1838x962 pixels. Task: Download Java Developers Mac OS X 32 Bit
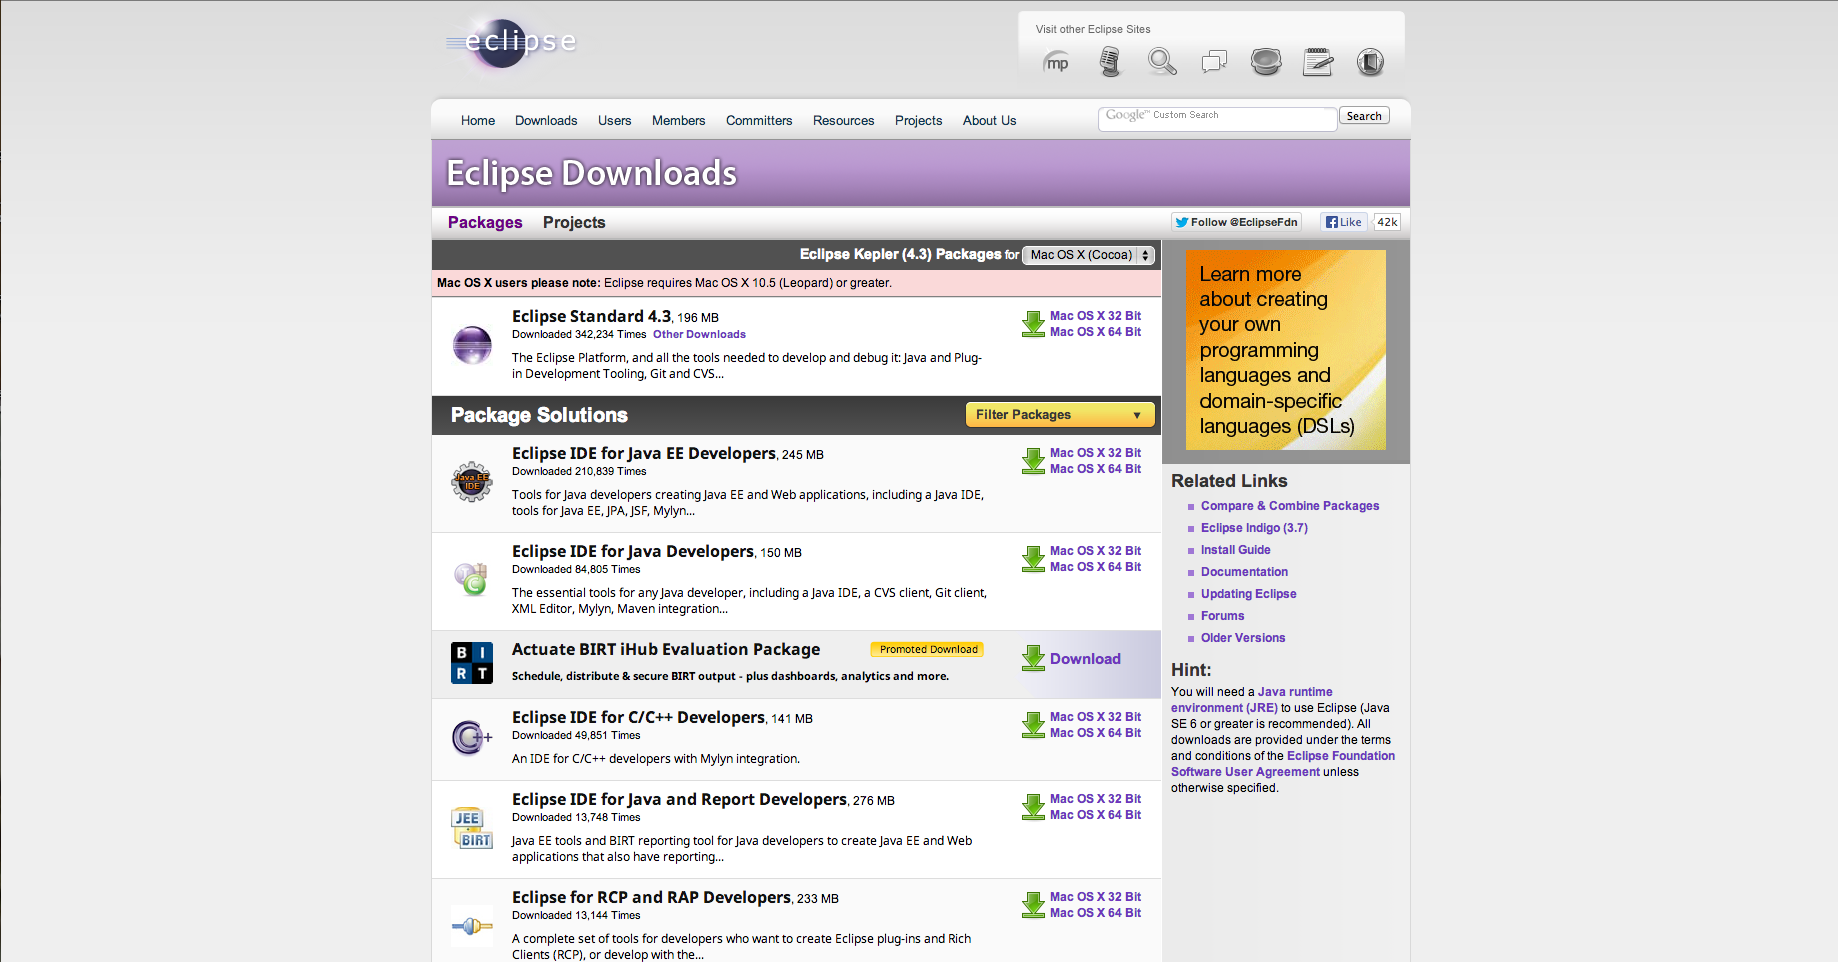tap(1095, 551)
